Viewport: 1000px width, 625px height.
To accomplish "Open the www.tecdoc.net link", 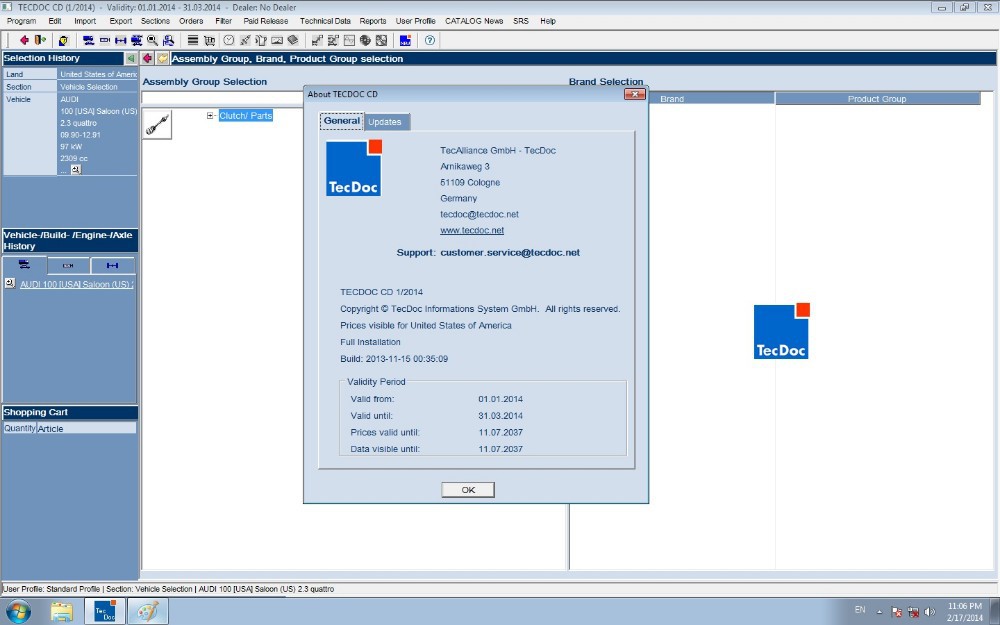I will [472, 230].
